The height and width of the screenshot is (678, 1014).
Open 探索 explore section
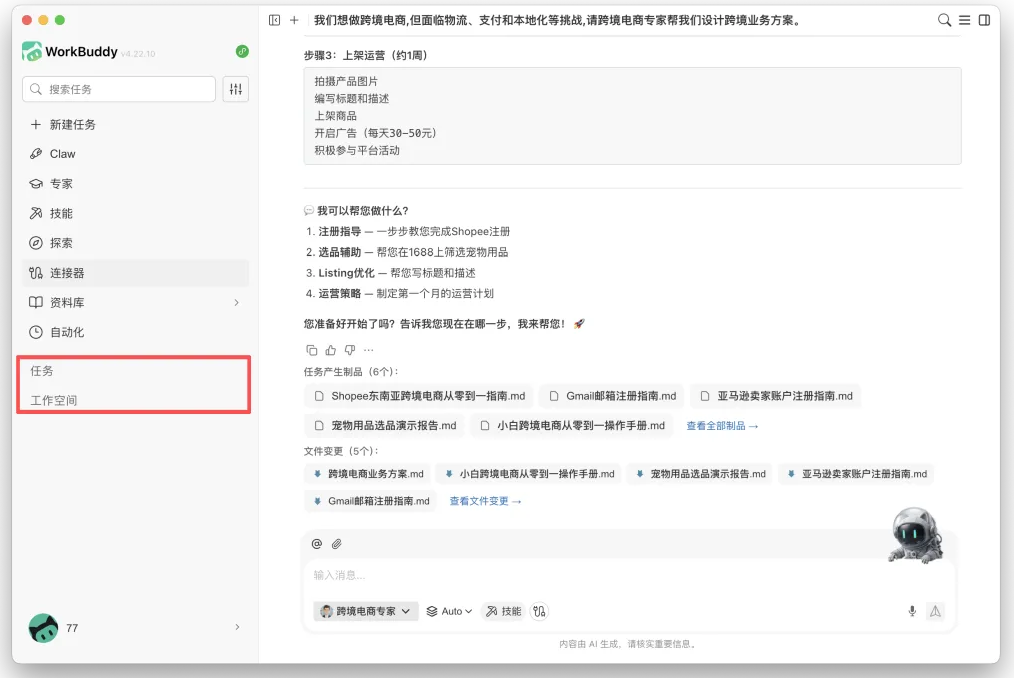135,243
